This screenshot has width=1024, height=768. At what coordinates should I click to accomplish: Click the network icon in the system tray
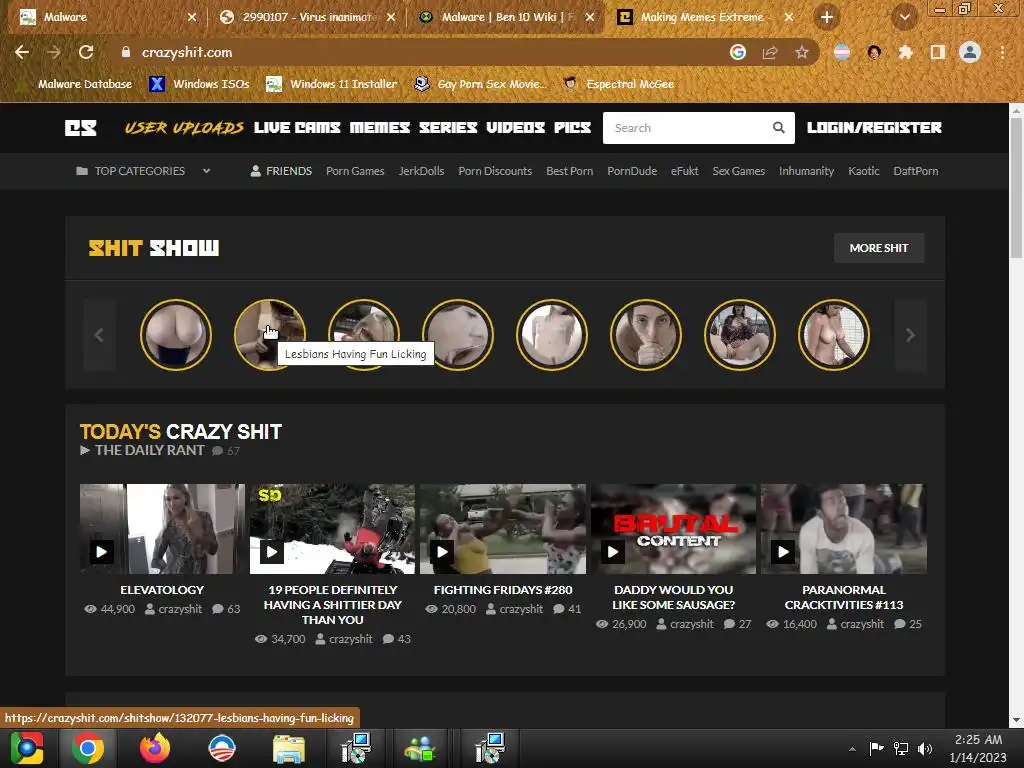901,748
